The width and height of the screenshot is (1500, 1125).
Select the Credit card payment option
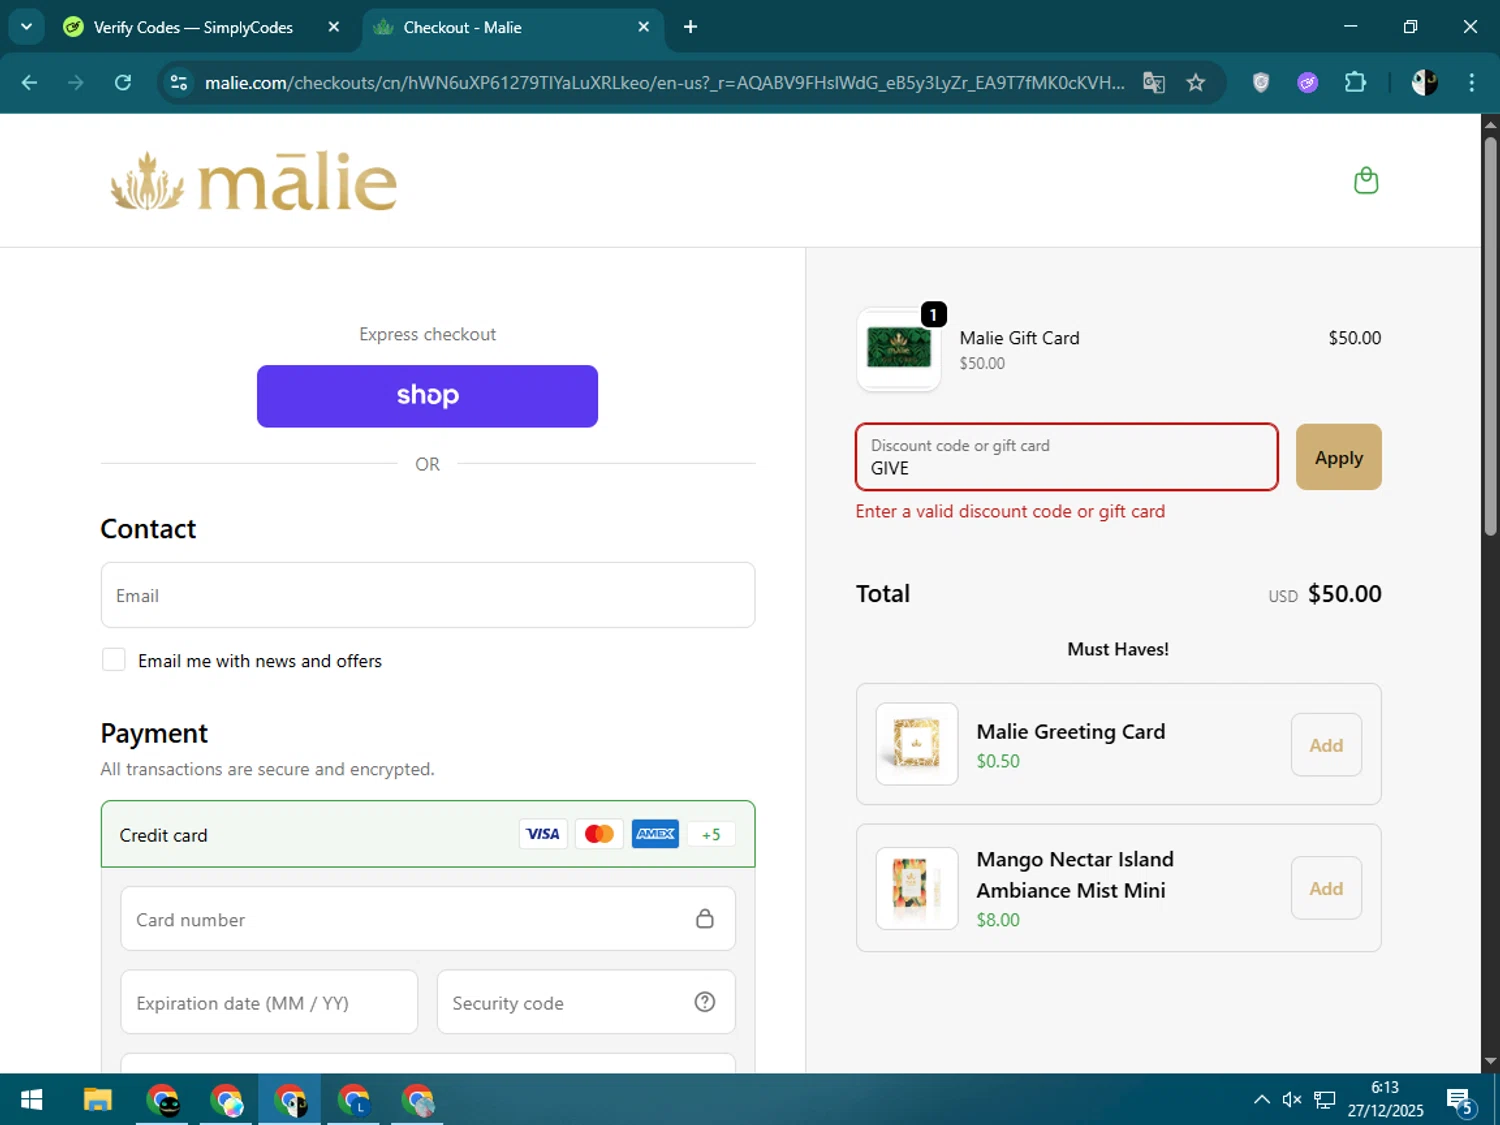click(428, 834)
